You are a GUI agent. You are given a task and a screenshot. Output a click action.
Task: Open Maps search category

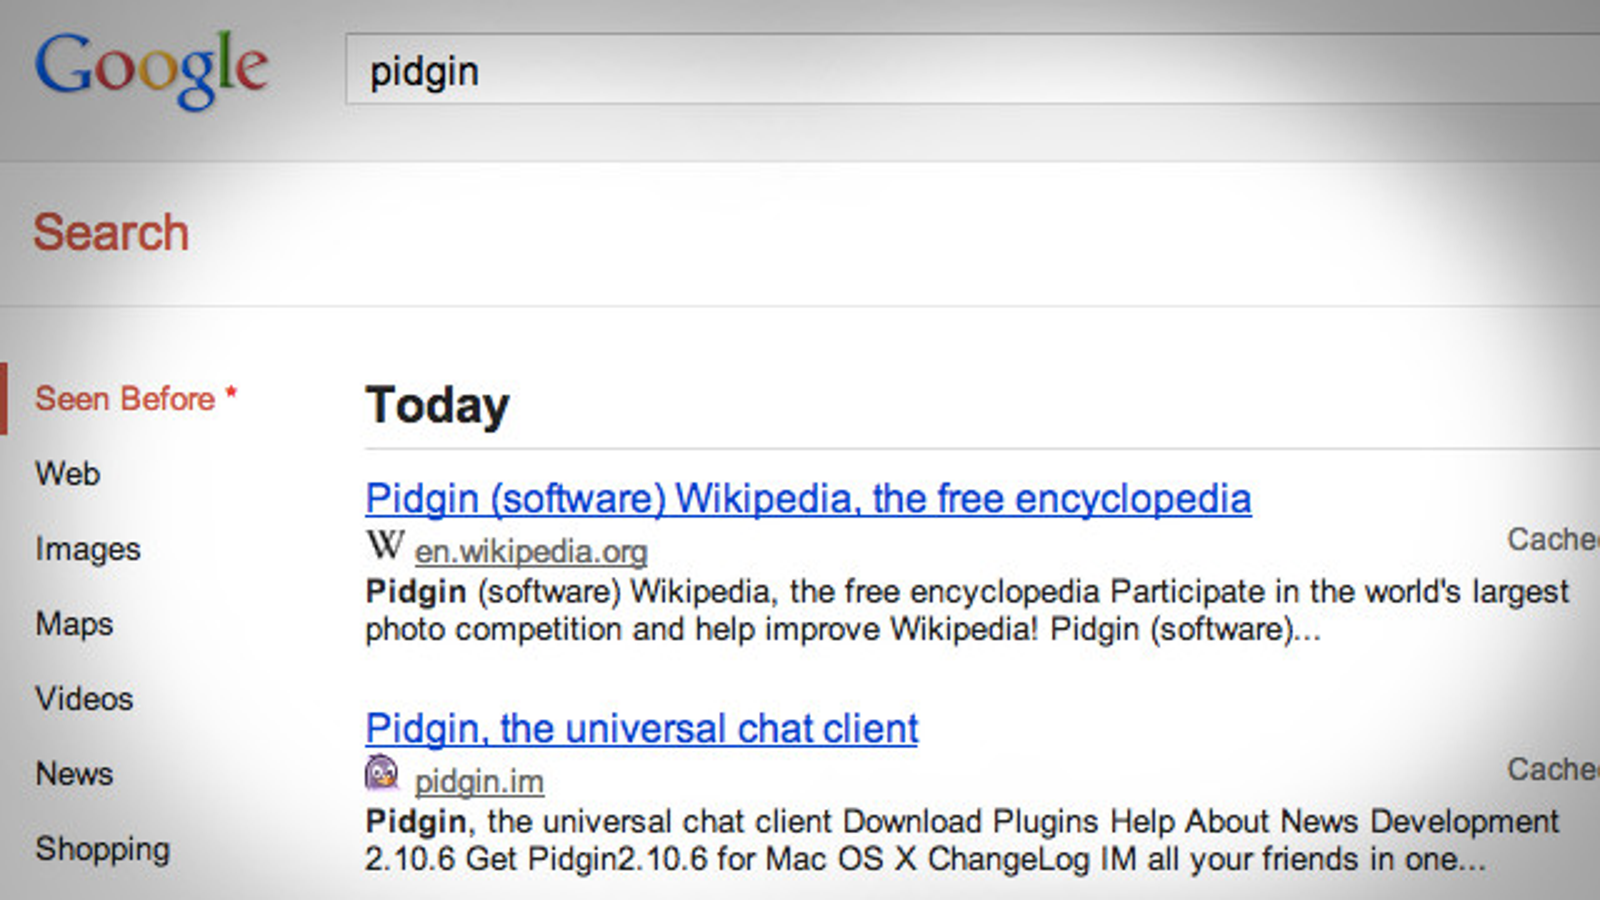(x=74, y=624)
